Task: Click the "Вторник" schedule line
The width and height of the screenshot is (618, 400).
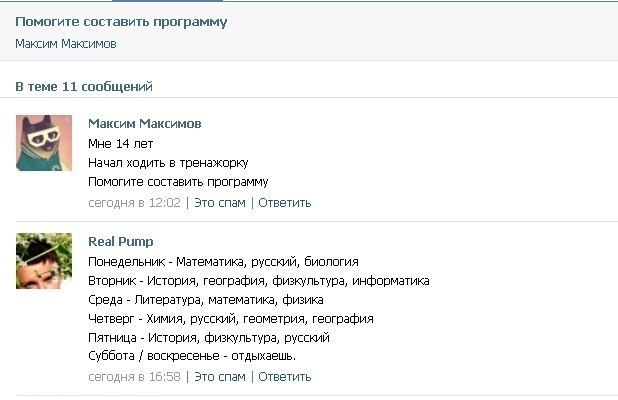Action: tap(258, 281)
